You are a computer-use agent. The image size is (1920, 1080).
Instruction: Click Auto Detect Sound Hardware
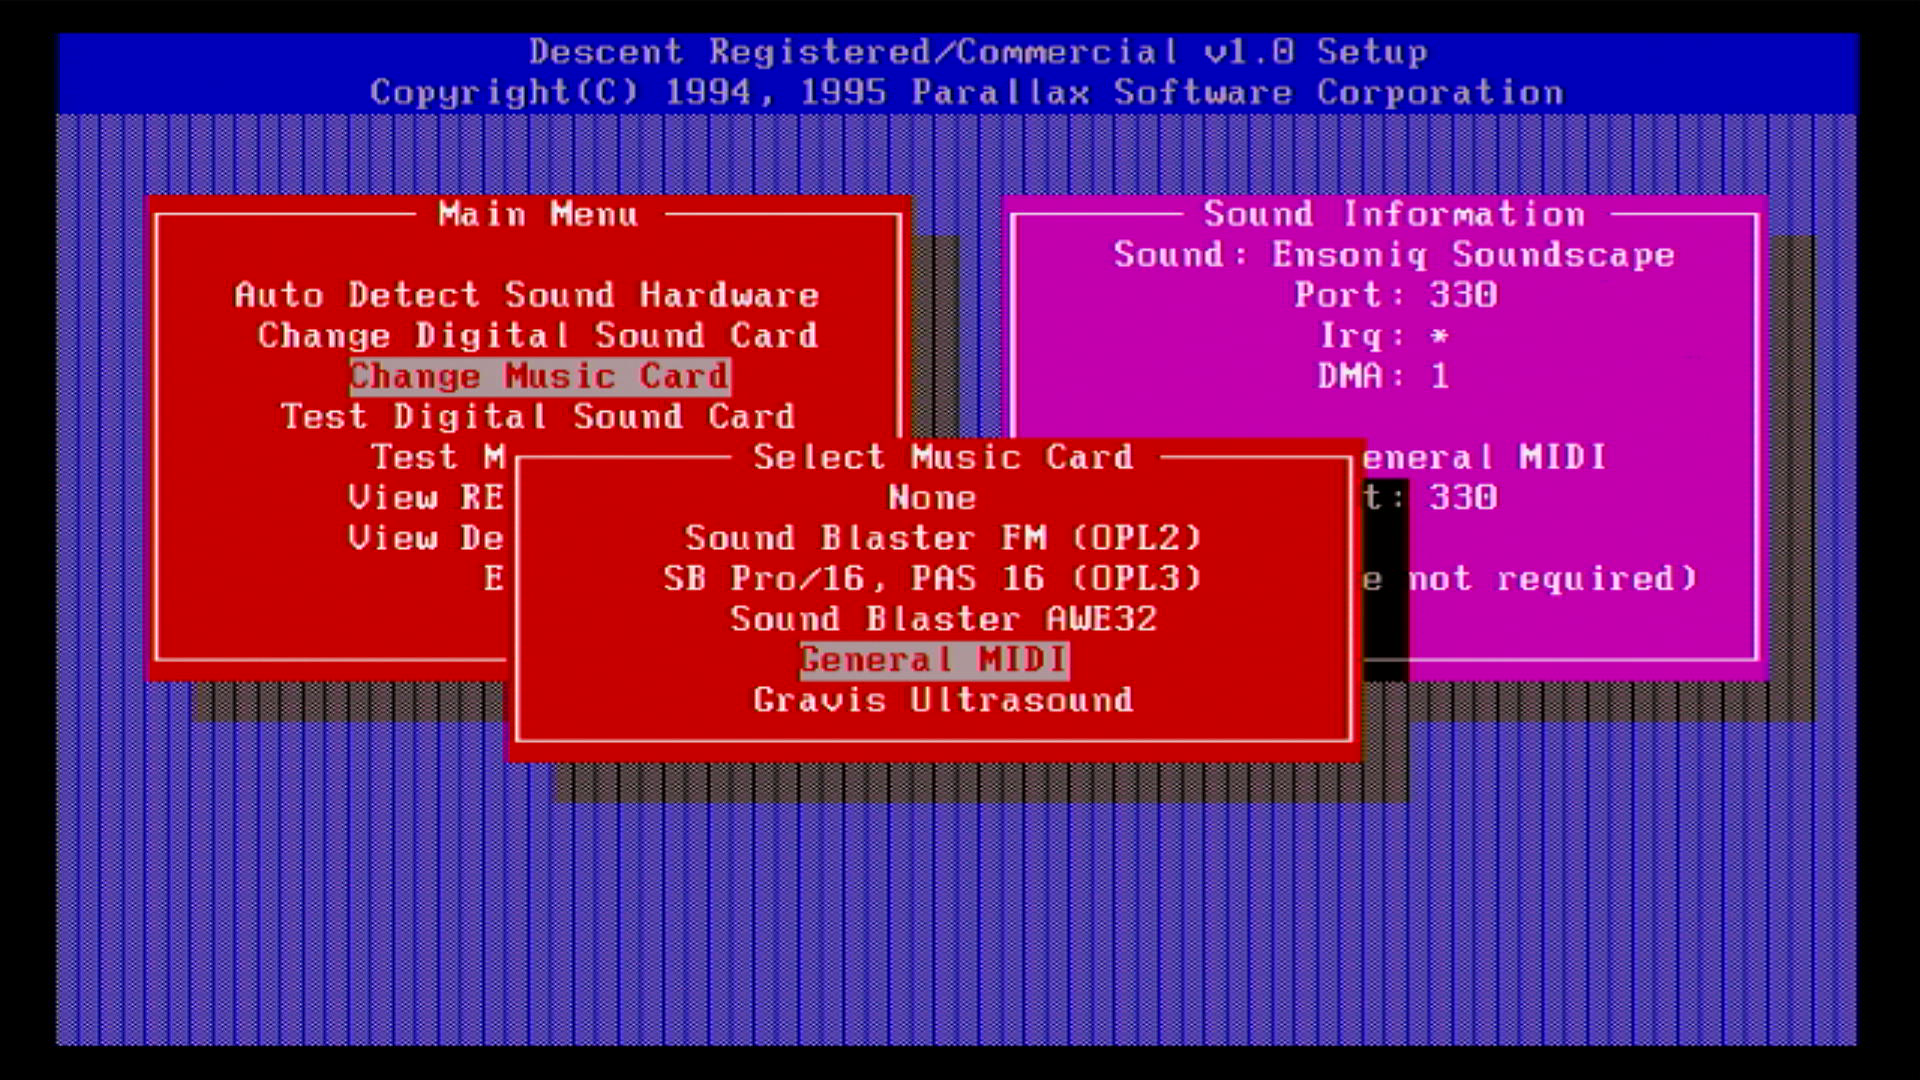[527, 295]
